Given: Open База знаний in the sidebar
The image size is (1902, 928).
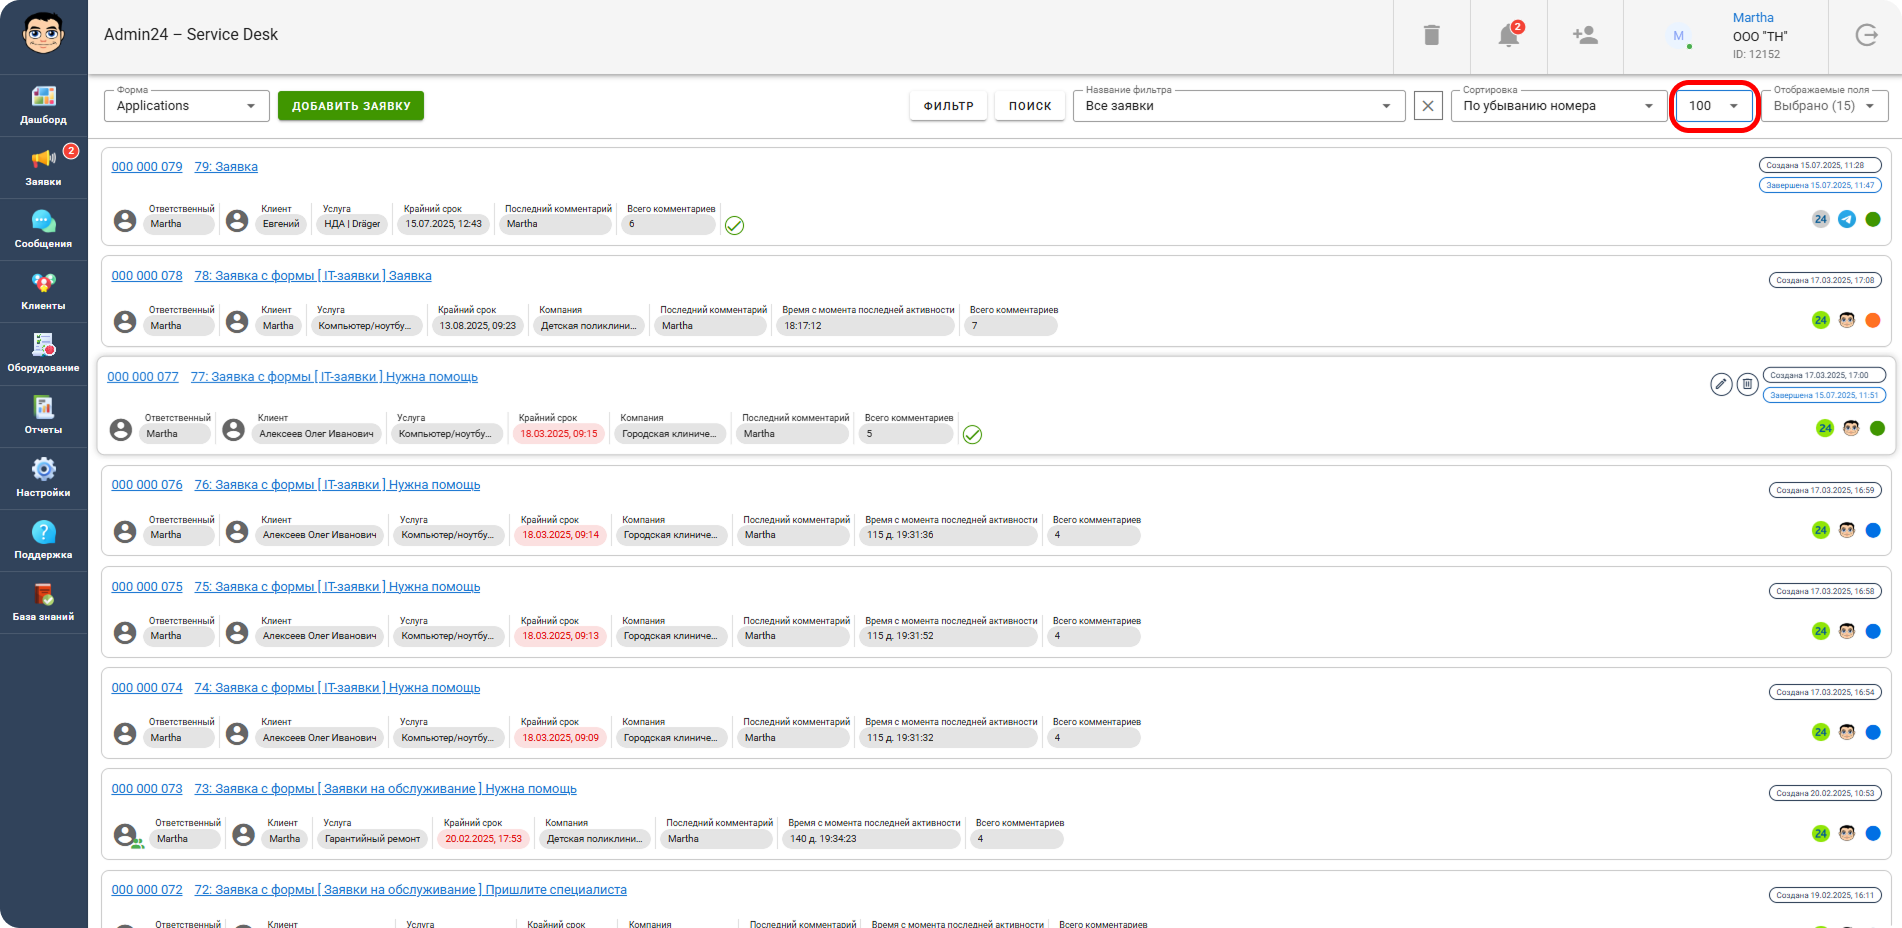Looking at the screenshot, I should pyautogui.click(x=43, y=602).
